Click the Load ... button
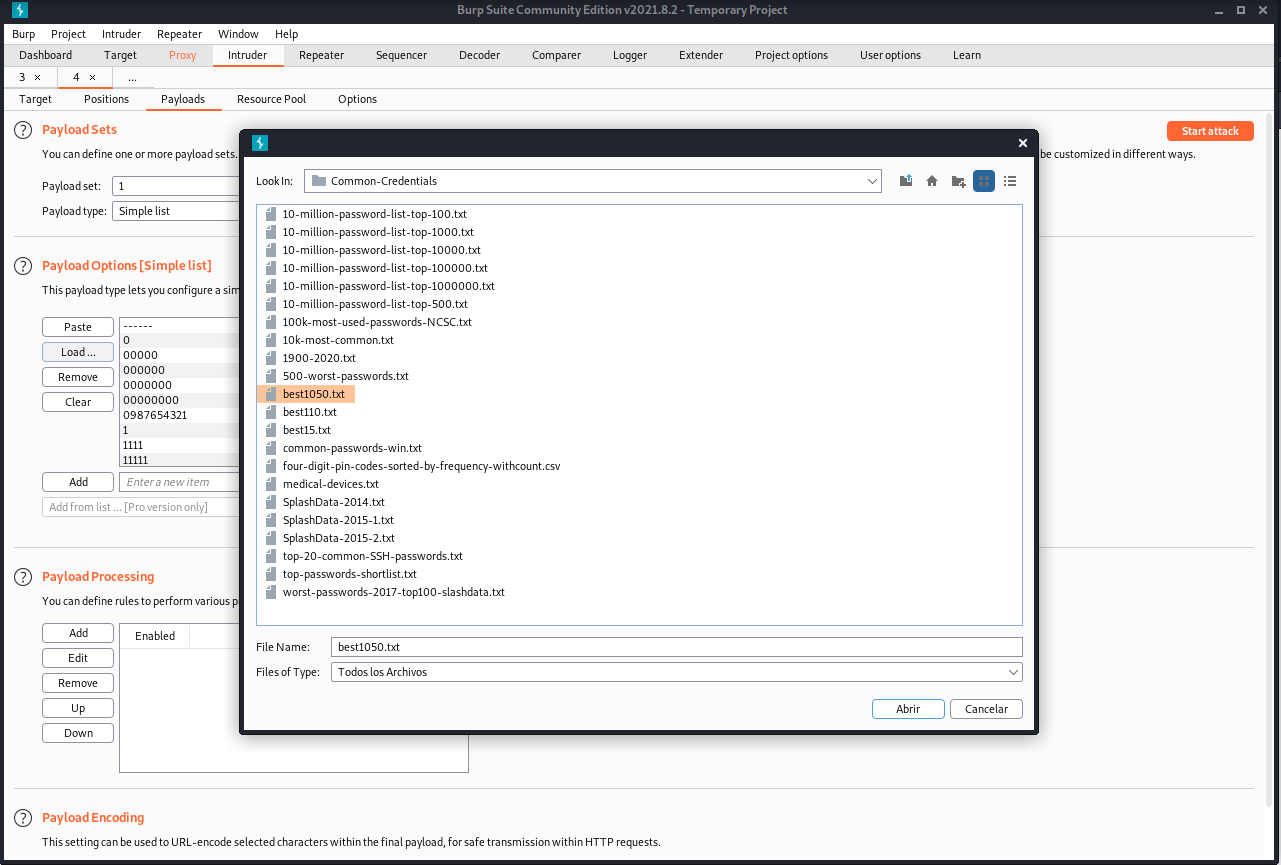The height and width of the screenshot is (865, 1281). coord(78,352)
